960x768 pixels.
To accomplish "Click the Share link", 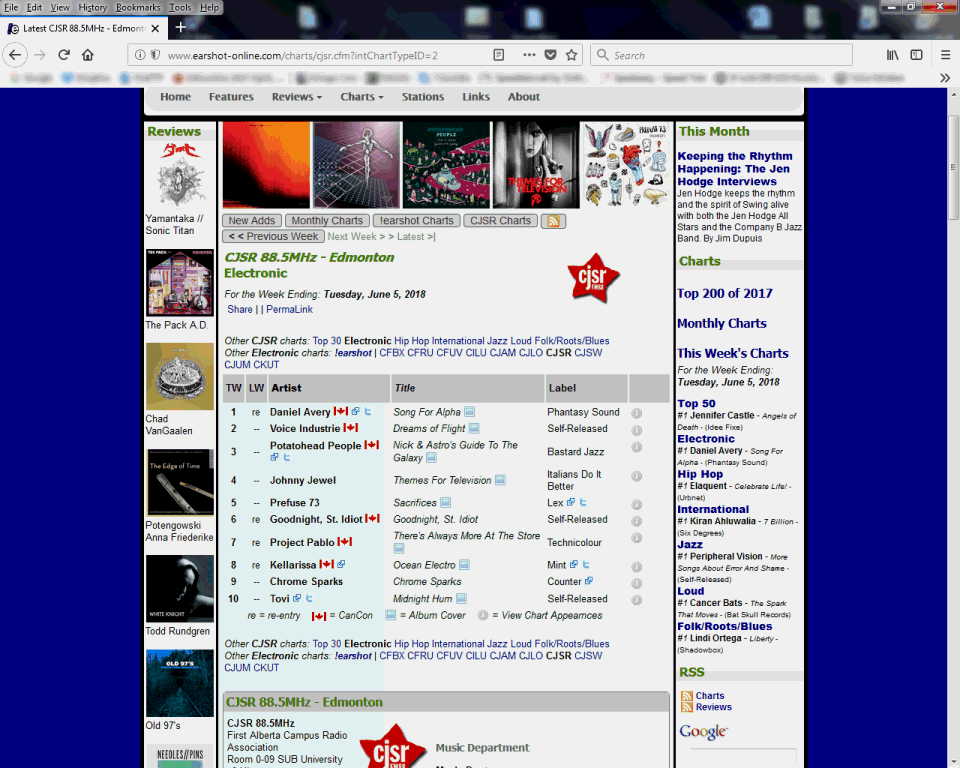I will pyautogui.click(x=240, y=309).
